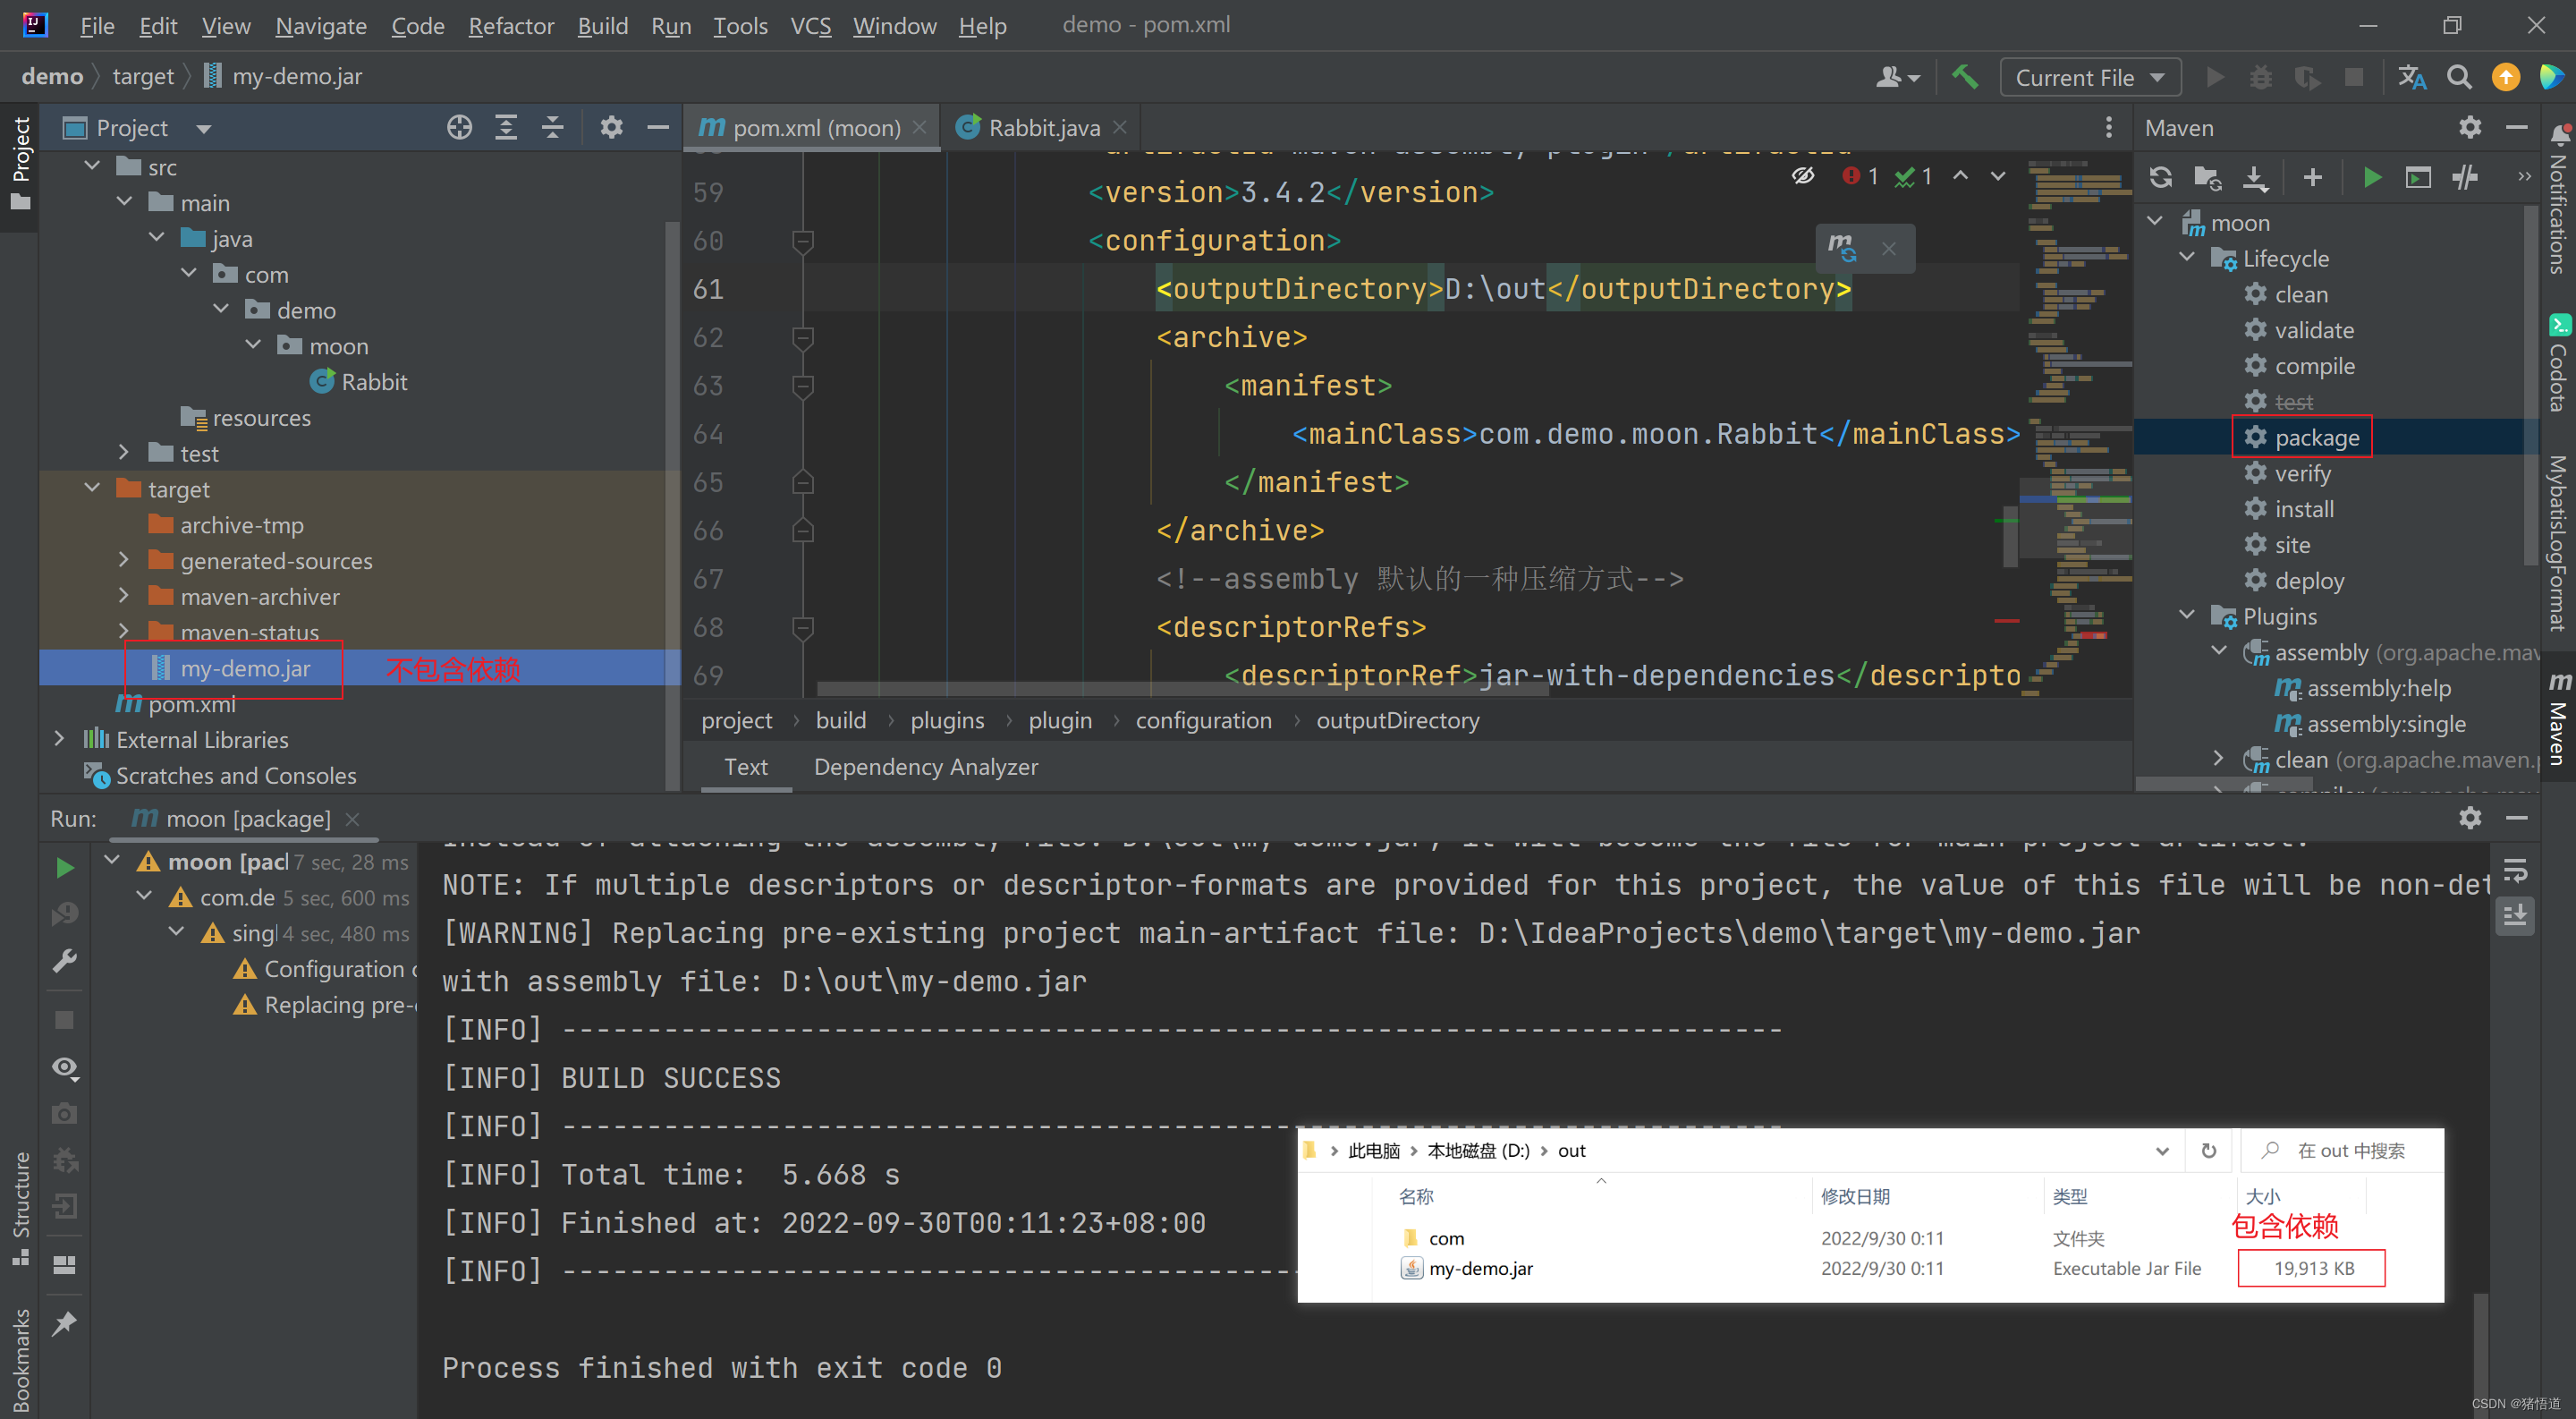
Task: Close the pom.xml (moon) tab
Action: 919,127
